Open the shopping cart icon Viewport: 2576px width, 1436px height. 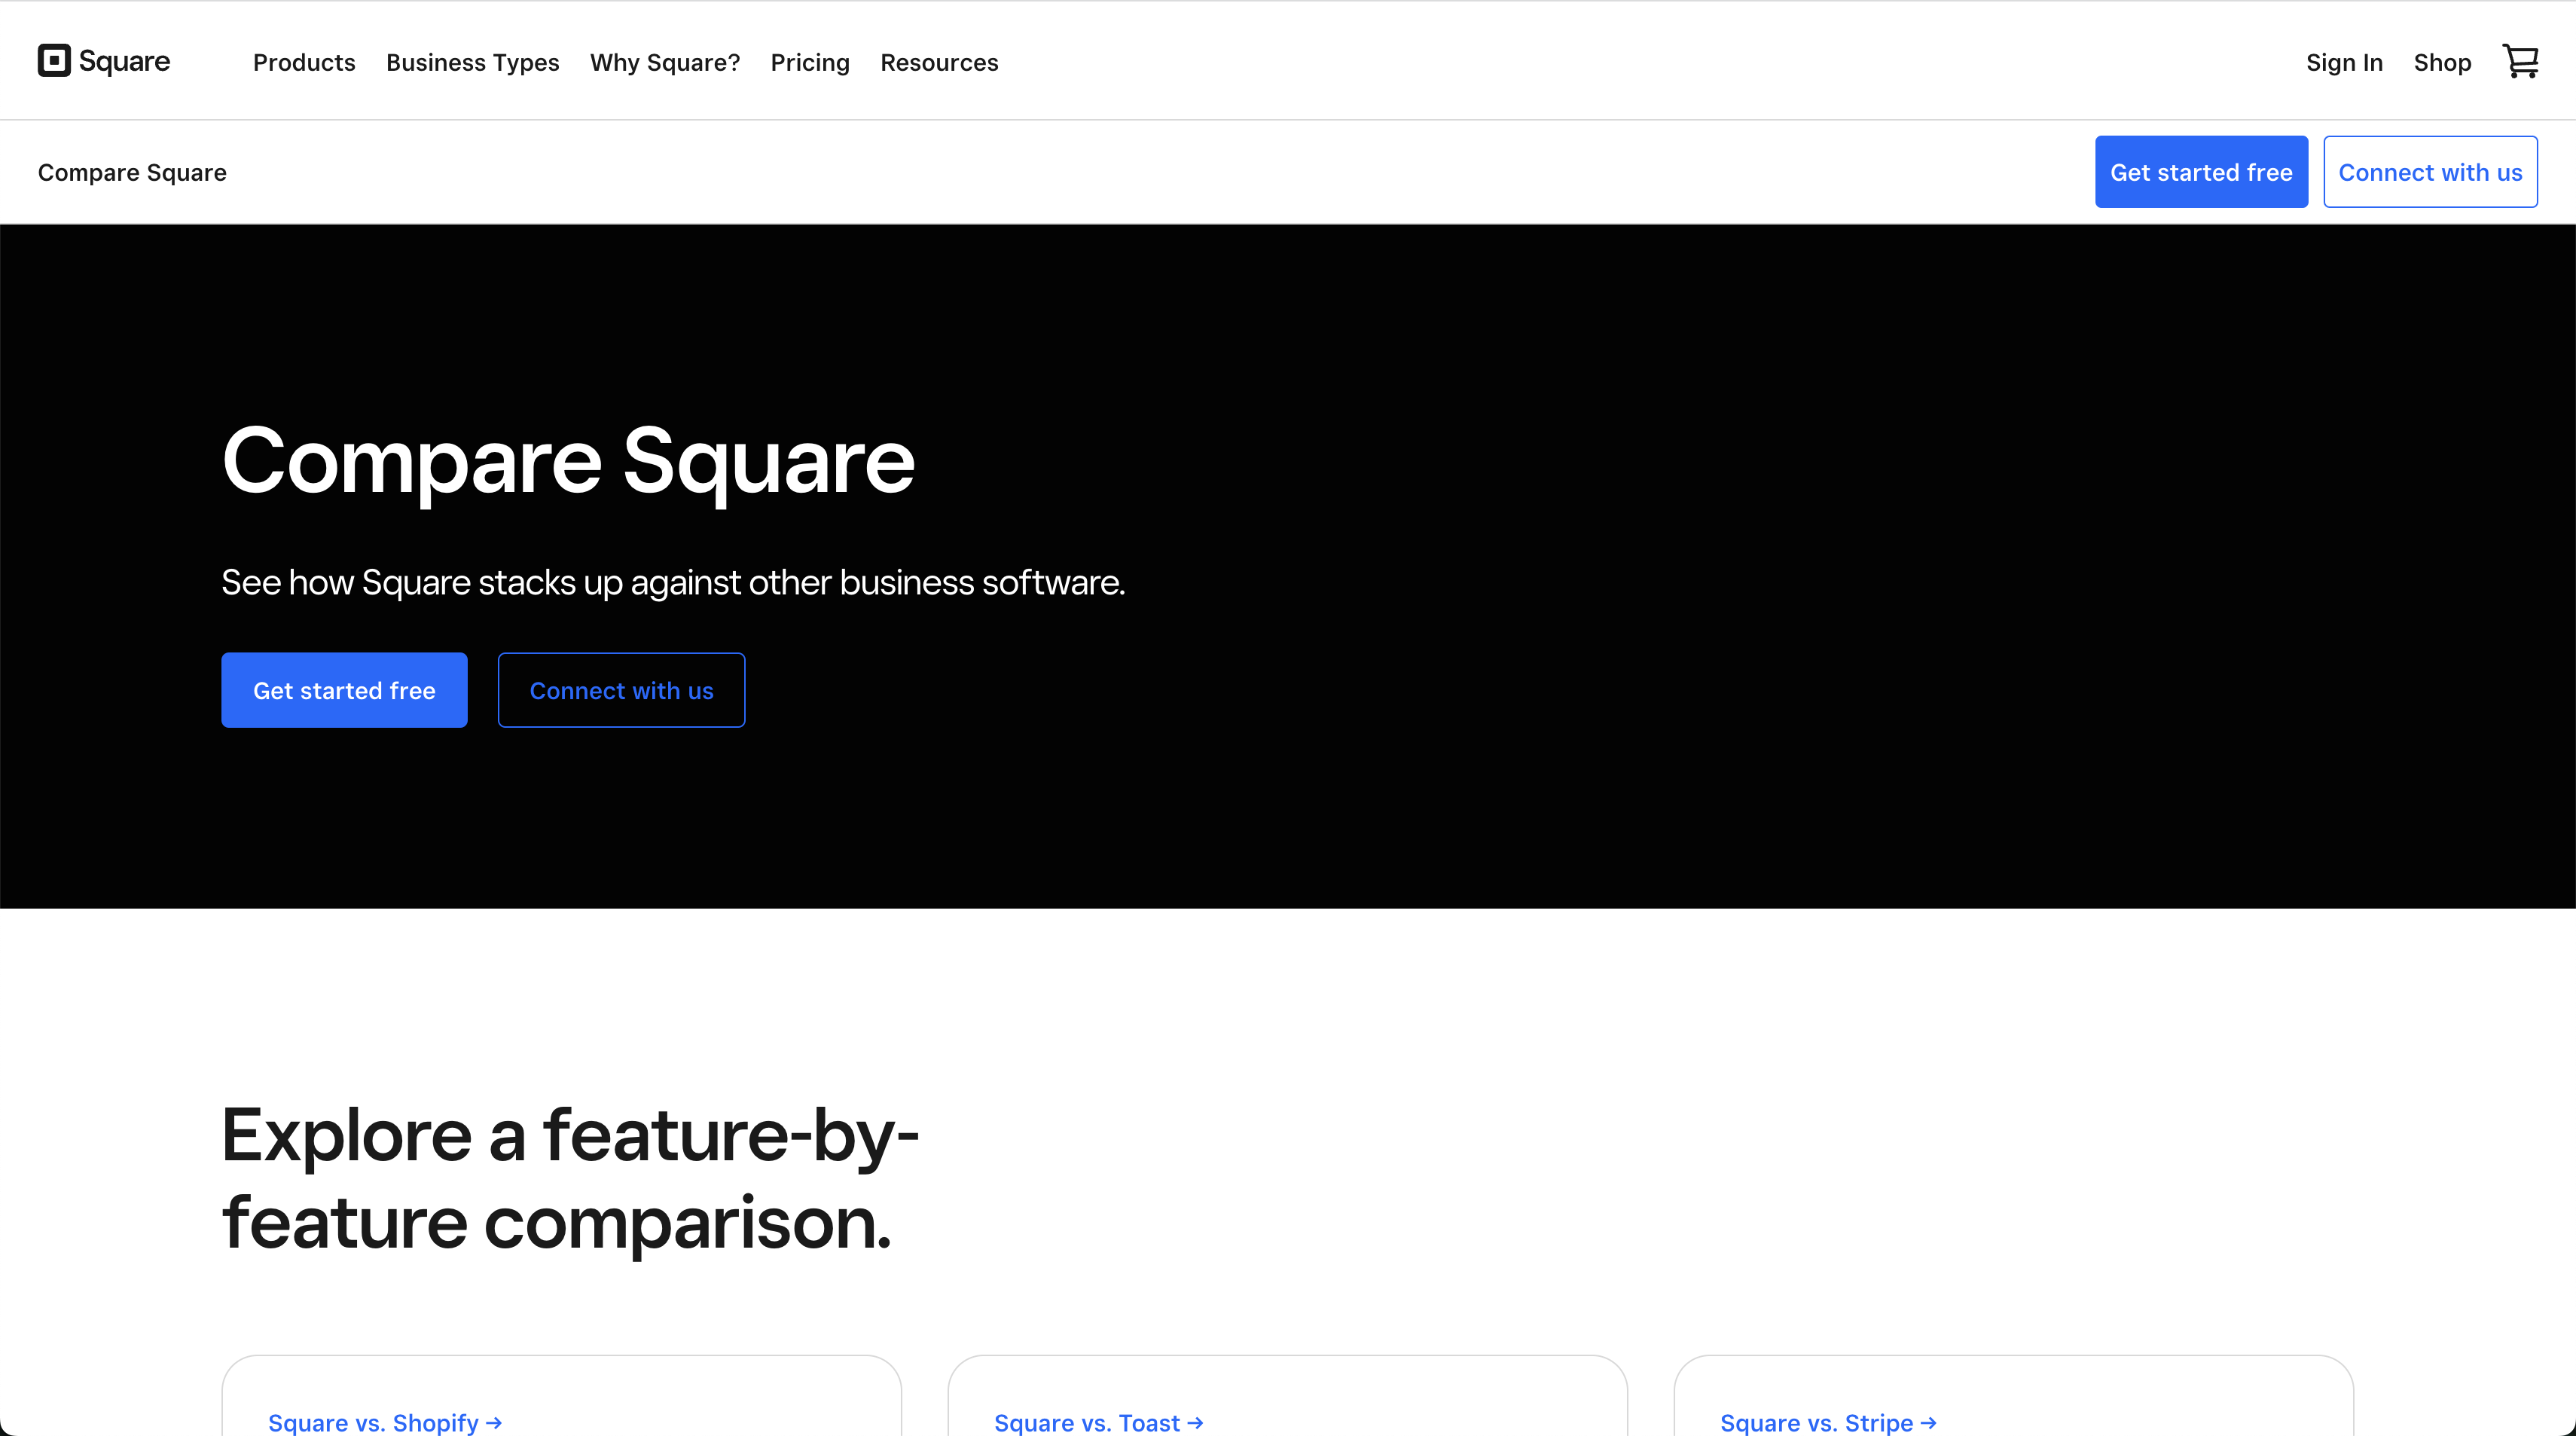pos(2521,60)
